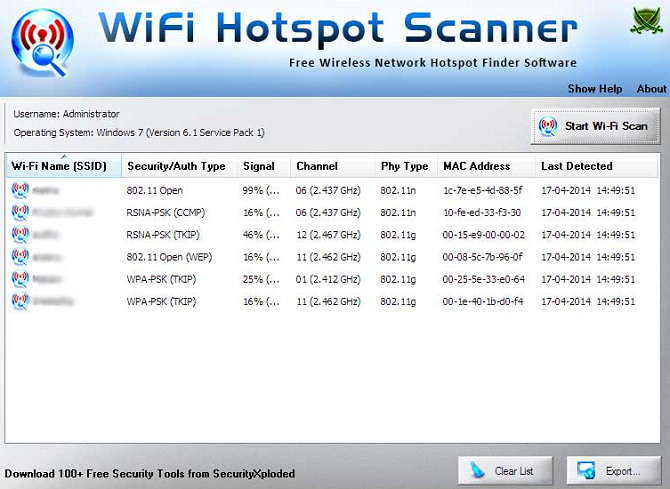Sort by Wi-Fi Name (SSID) column
This screenshot has height=489, width=670.
pyautogui.click(x=64, y=166)
